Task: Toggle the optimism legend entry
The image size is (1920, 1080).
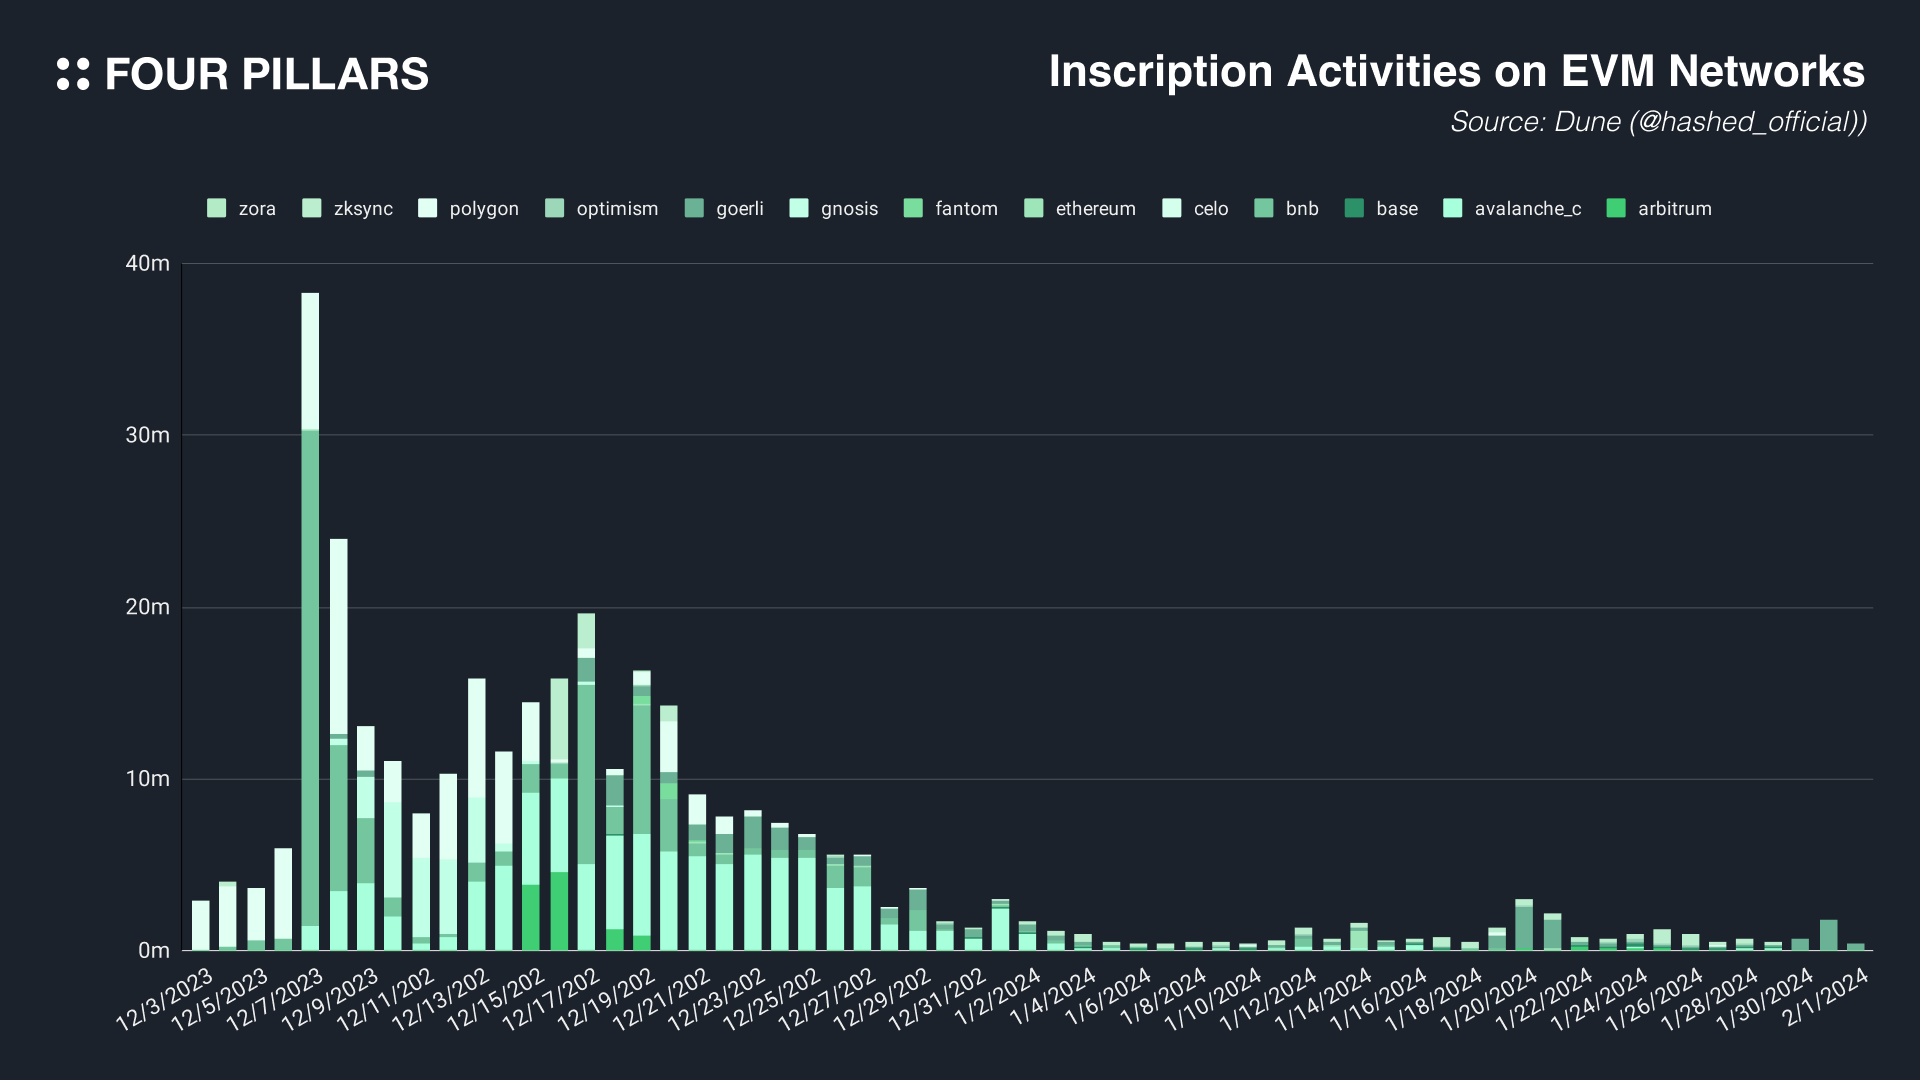Action: [x=602, y=208]
